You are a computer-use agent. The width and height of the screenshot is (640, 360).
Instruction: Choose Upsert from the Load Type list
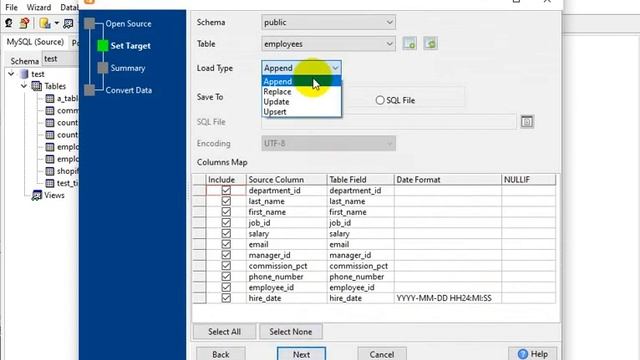(x=301, y=112)
